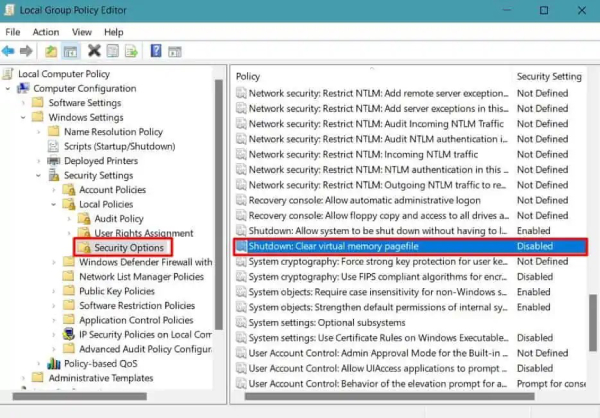This screenshot has width=600, height=418.
Task: Click the left tree pane vertical scrollbar
Action: [220, 200]
